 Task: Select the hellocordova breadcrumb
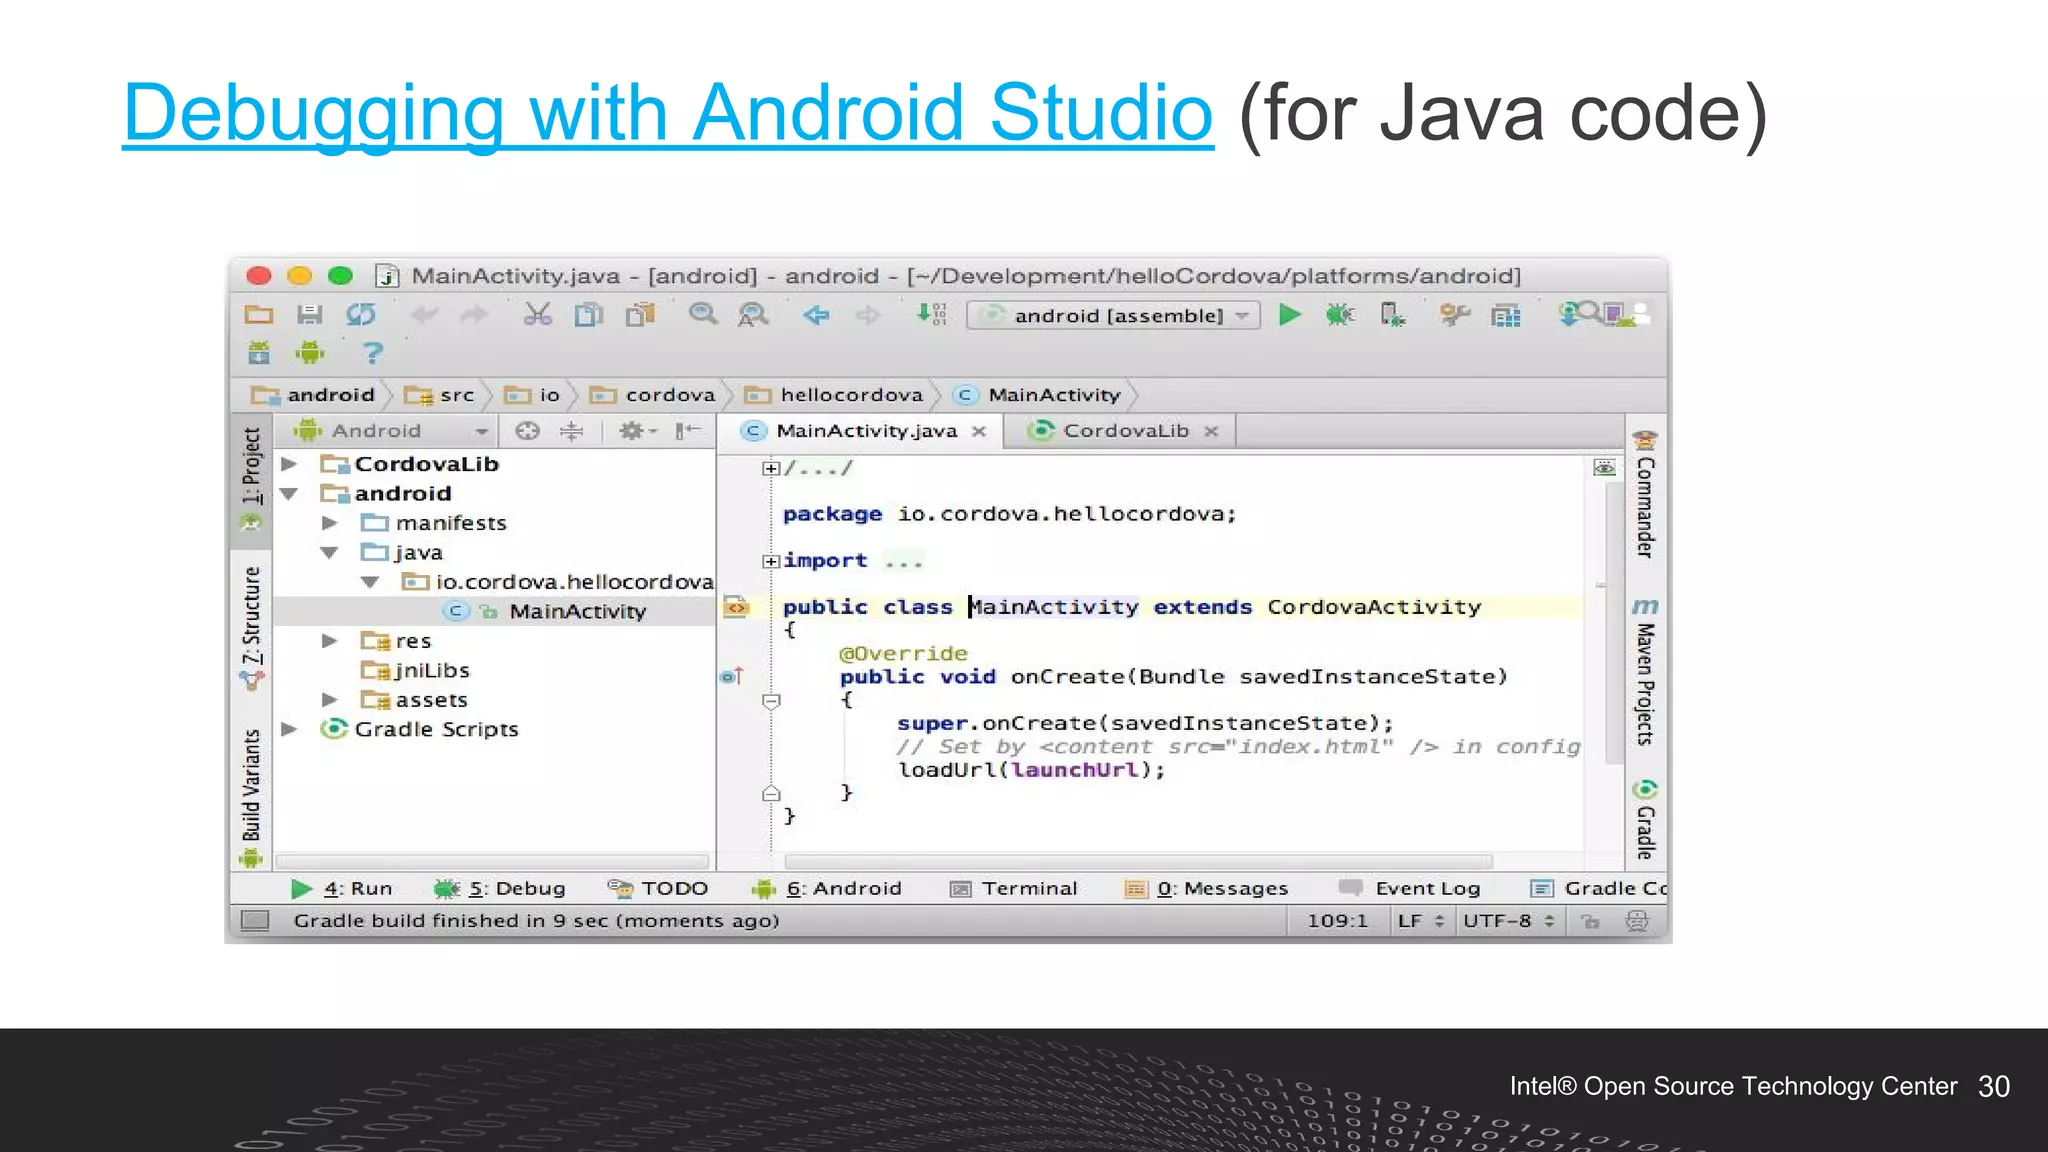pos(834,395)
